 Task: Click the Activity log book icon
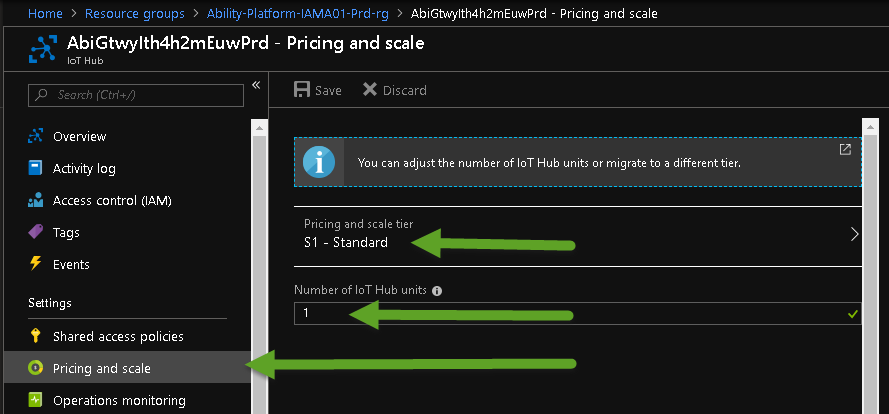click(x=36, y=168)
